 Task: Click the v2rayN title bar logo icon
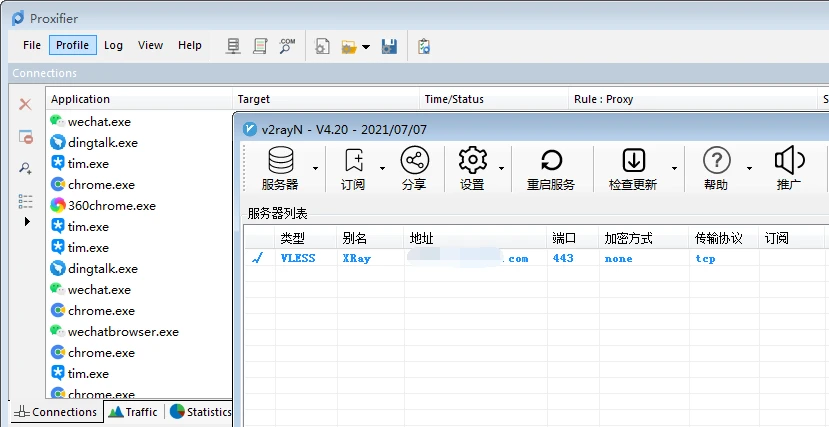[x=250, y=129]
